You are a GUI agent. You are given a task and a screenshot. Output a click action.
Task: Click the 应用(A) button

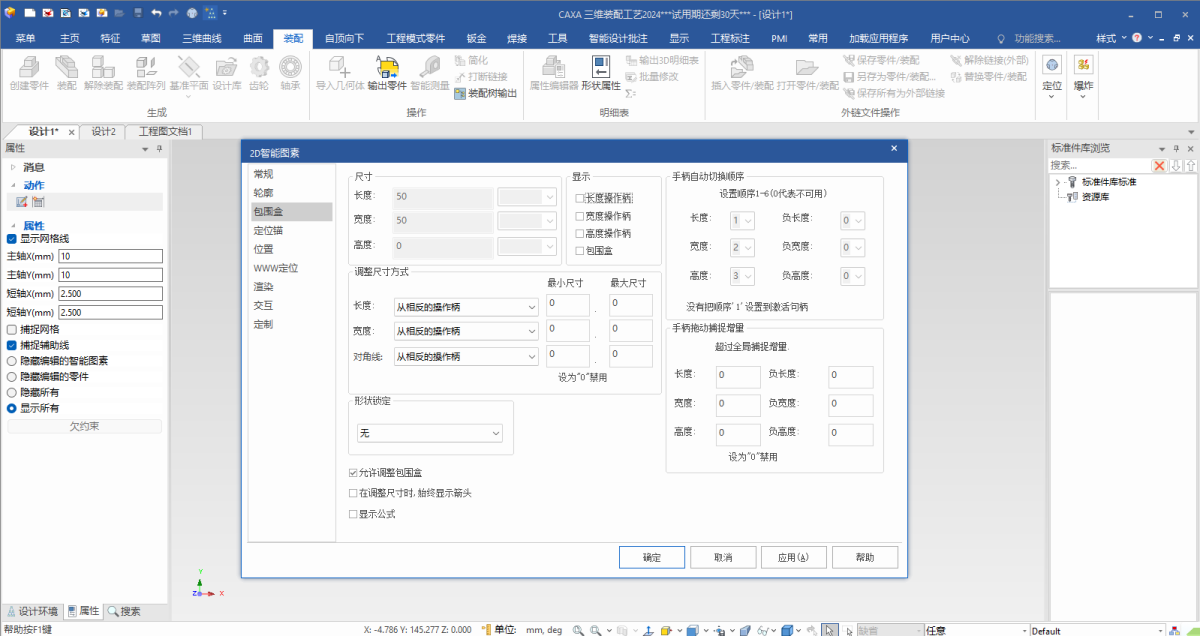(785, 557)
